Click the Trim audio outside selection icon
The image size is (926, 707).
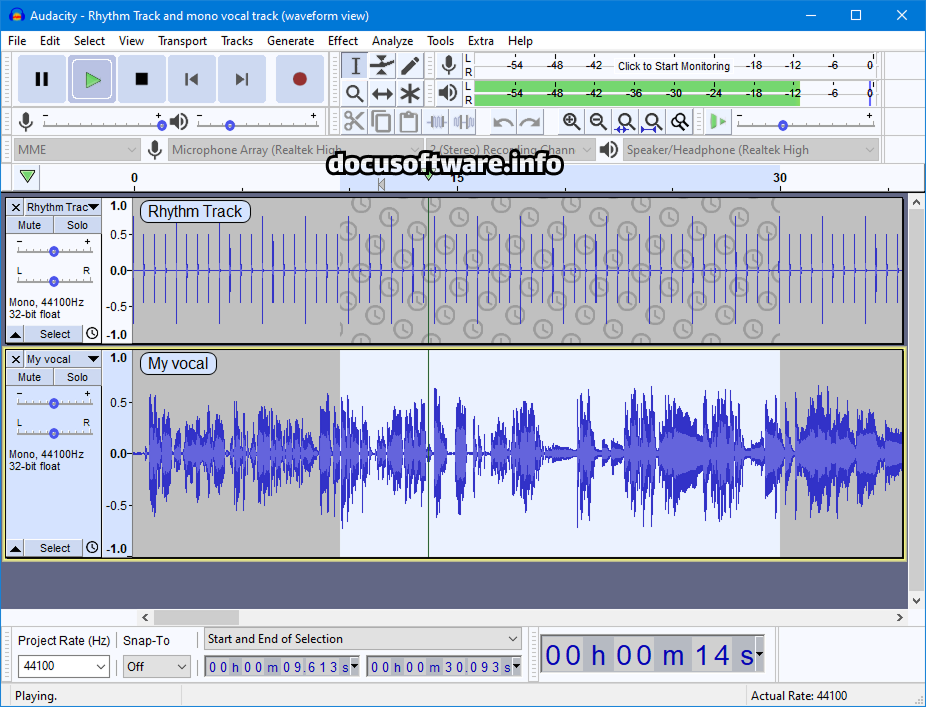click(436, 122)
